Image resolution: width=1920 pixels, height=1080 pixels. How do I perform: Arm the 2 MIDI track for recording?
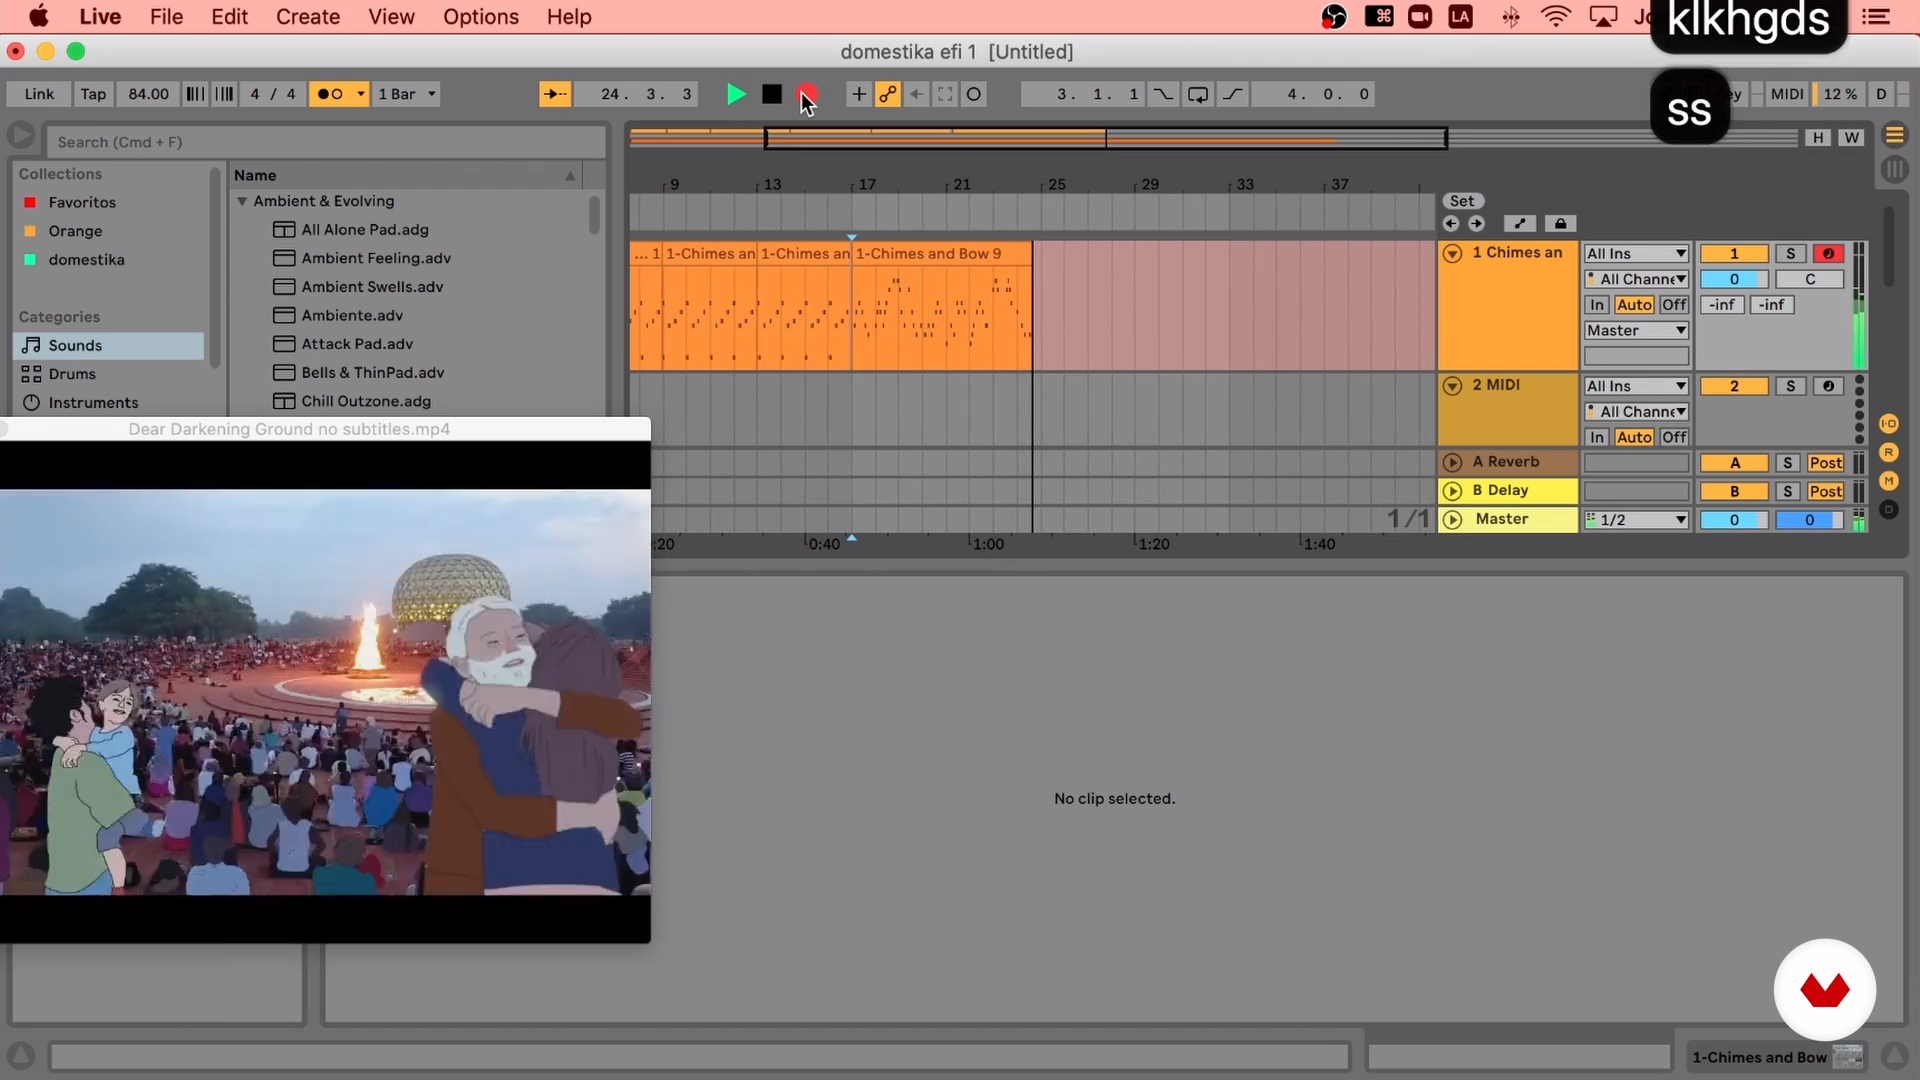(x=1828, y=386)
